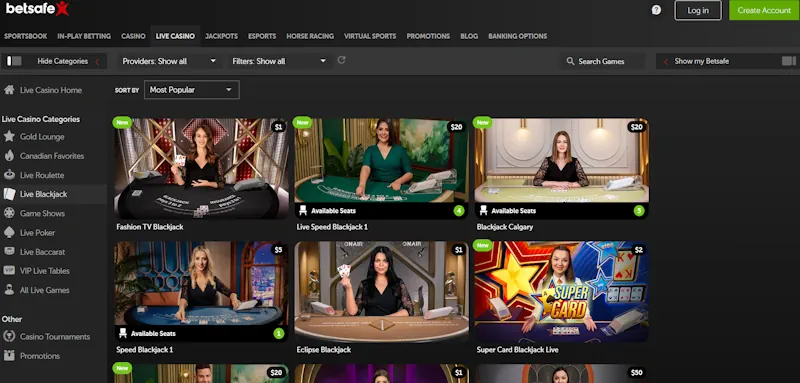Open the Fashion TV Blackjack game thumbnail

pos(201,168)
